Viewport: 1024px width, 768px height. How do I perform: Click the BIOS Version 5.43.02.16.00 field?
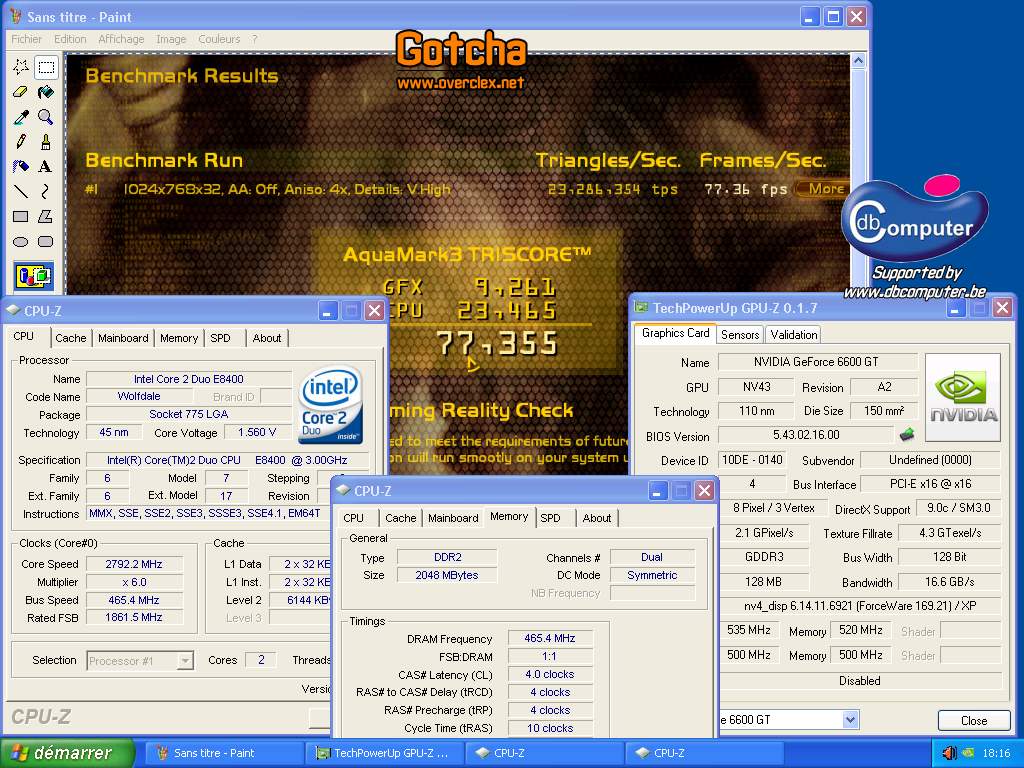coord(806,435)
